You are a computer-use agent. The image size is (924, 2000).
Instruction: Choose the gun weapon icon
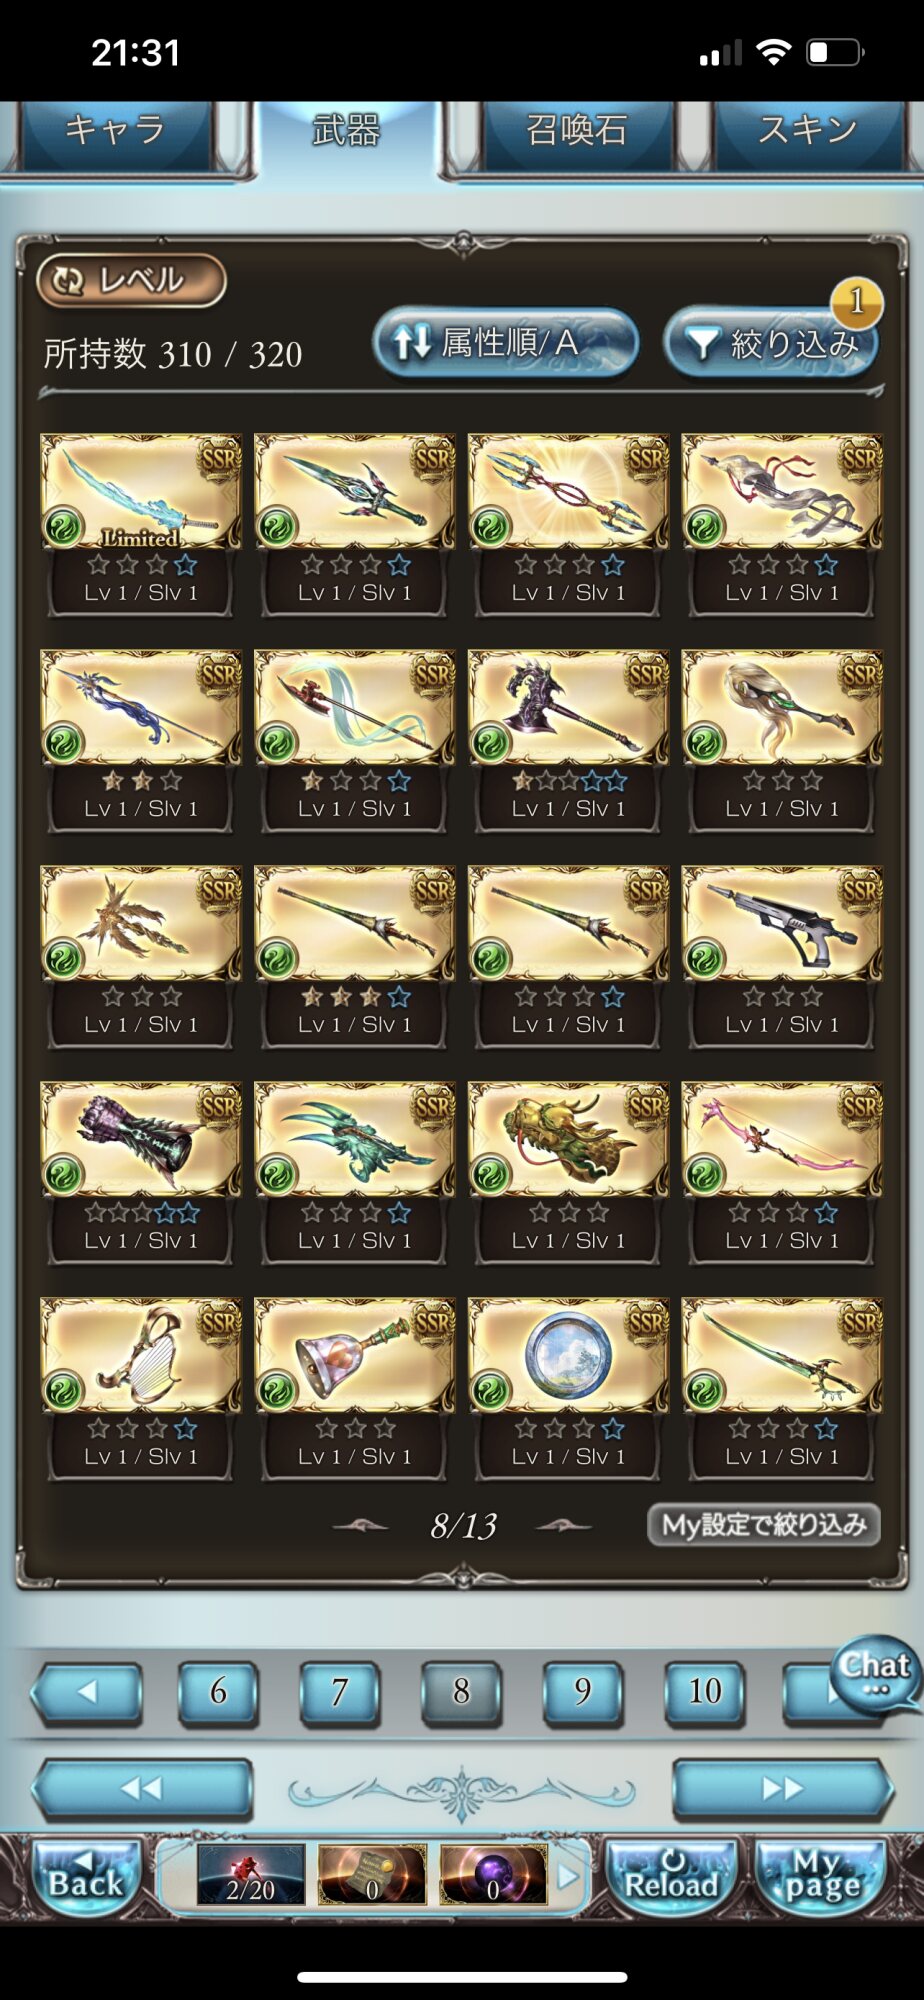[x=782, y=924]
